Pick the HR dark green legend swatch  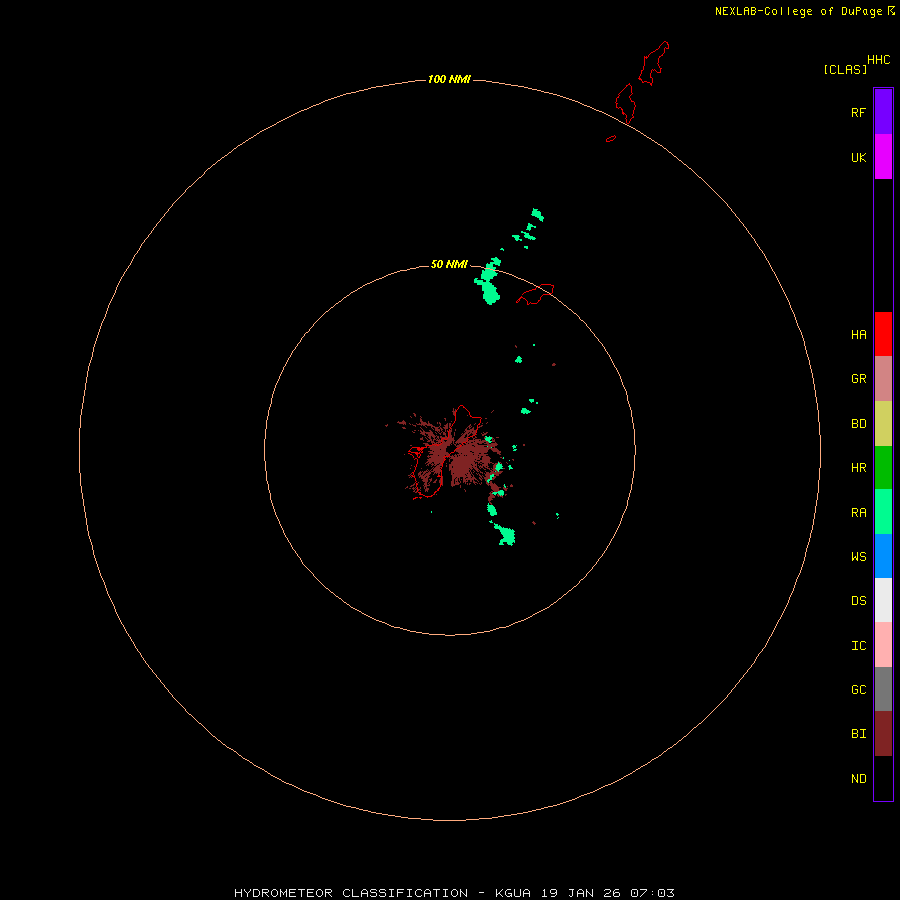883,468
